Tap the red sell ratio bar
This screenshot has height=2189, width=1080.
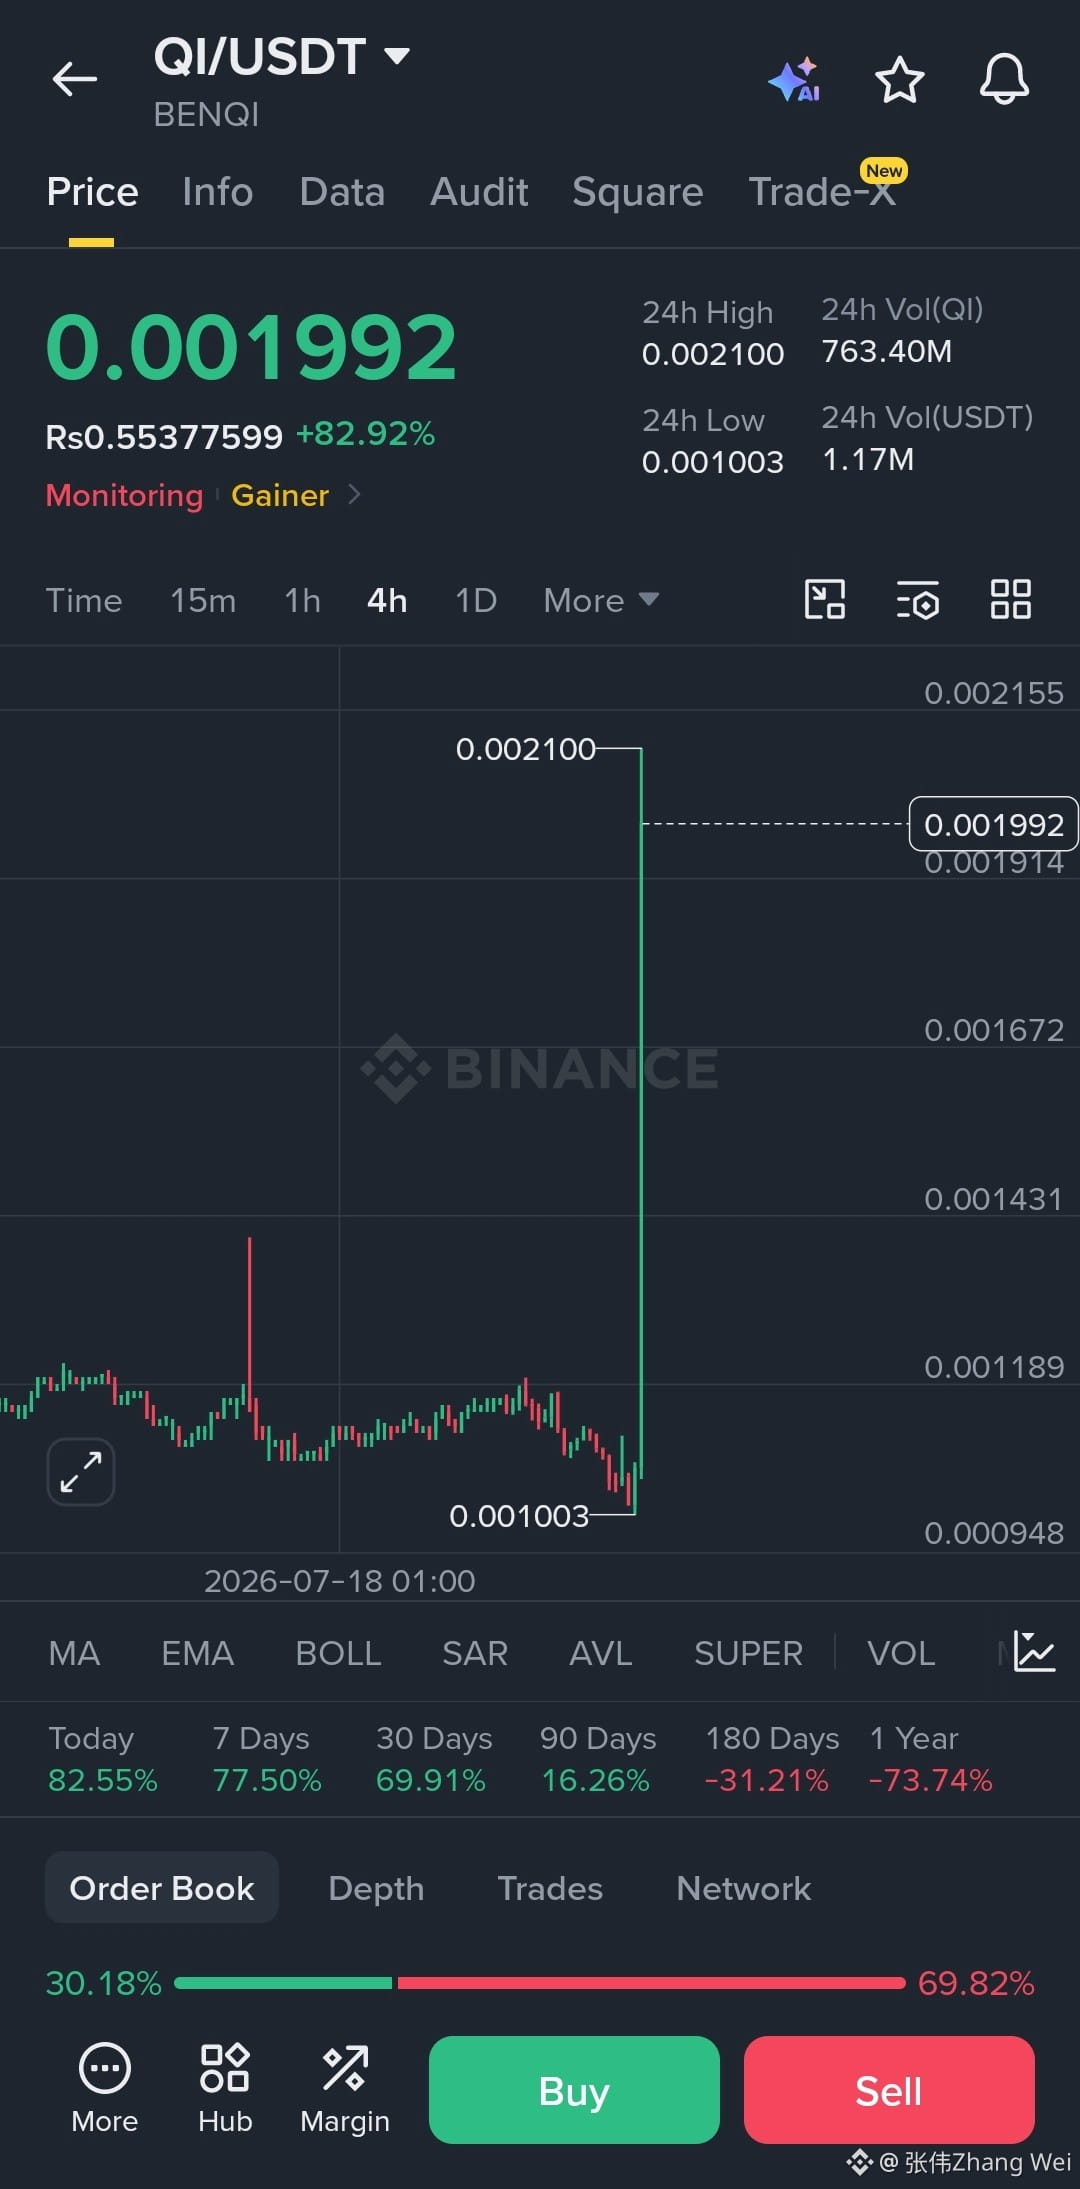pos(652,1982)
